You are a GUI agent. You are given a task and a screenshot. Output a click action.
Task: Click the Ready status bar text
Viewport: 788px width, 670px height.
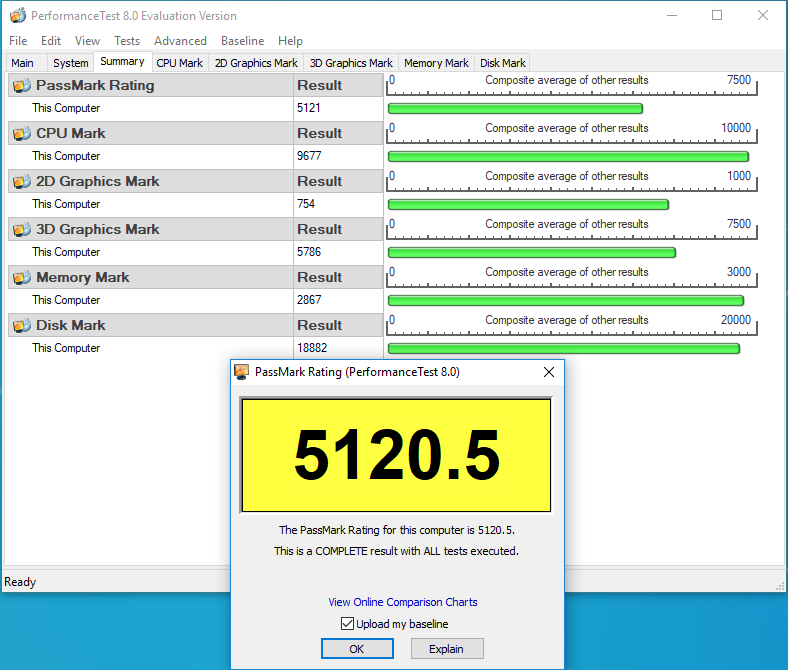tap(20, 582)
